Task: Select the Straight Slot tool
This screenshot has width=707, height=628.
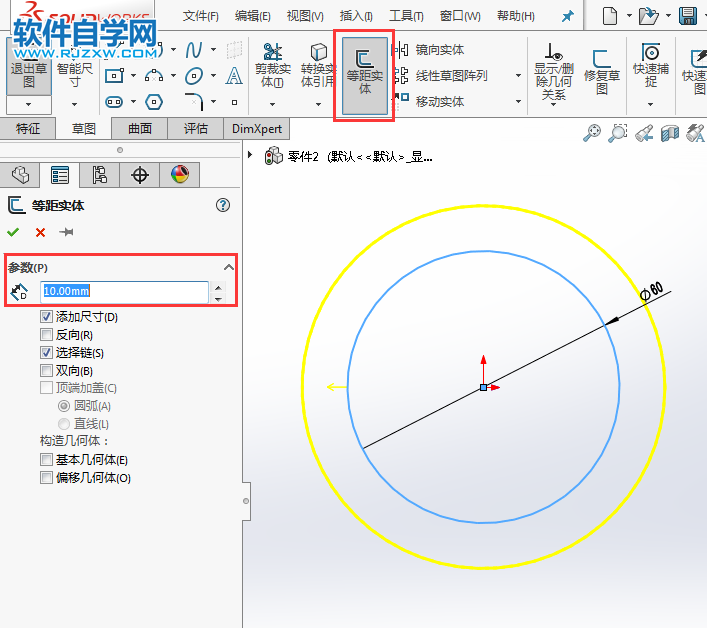Action: pos(114,102)
